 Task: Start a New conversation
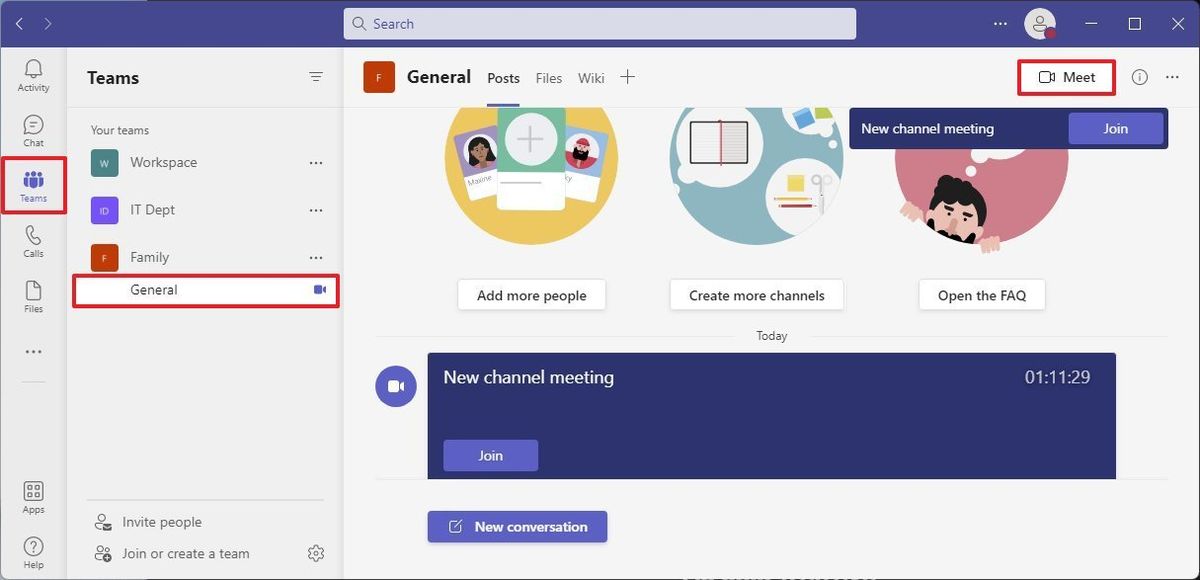pos(517,526)
